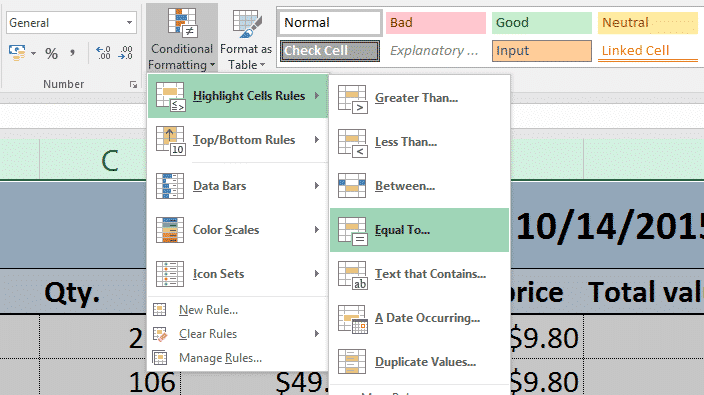Apply the Check Cell style
Viewport: 704px width, 395px height.
tap(330, 51)
